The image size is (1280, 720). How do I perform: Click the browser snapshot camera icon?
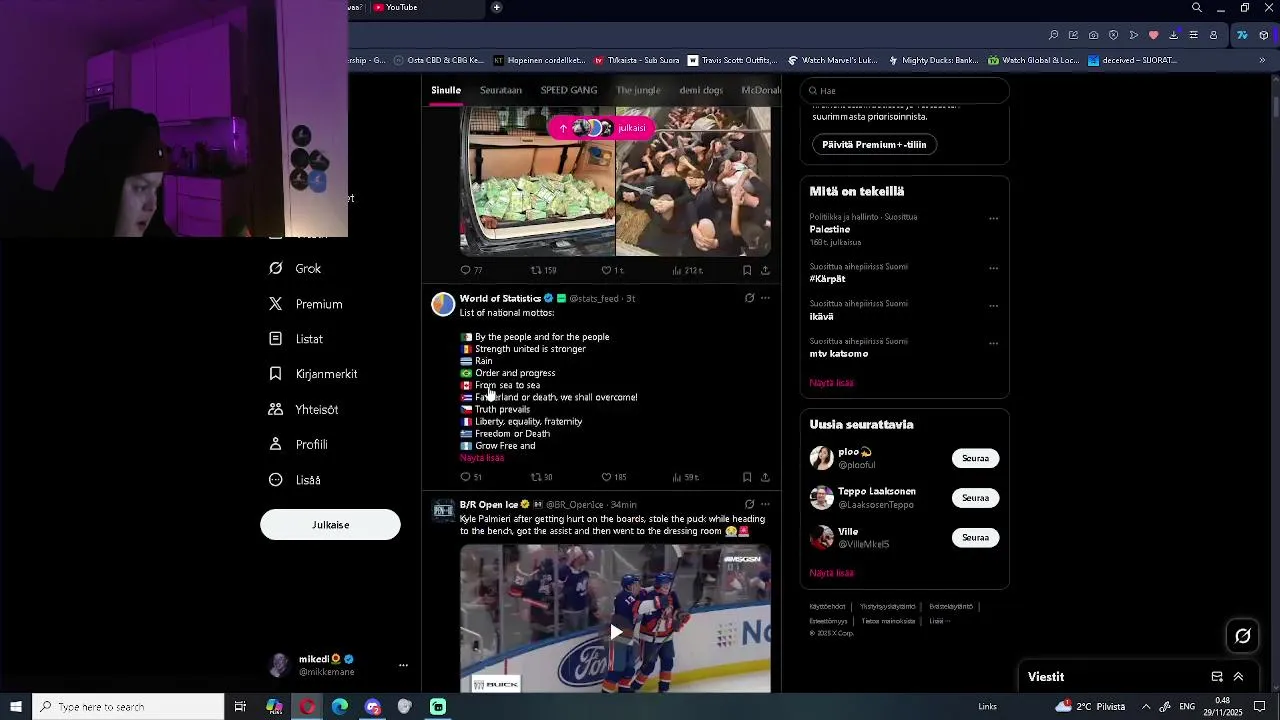coord(1093,35)
